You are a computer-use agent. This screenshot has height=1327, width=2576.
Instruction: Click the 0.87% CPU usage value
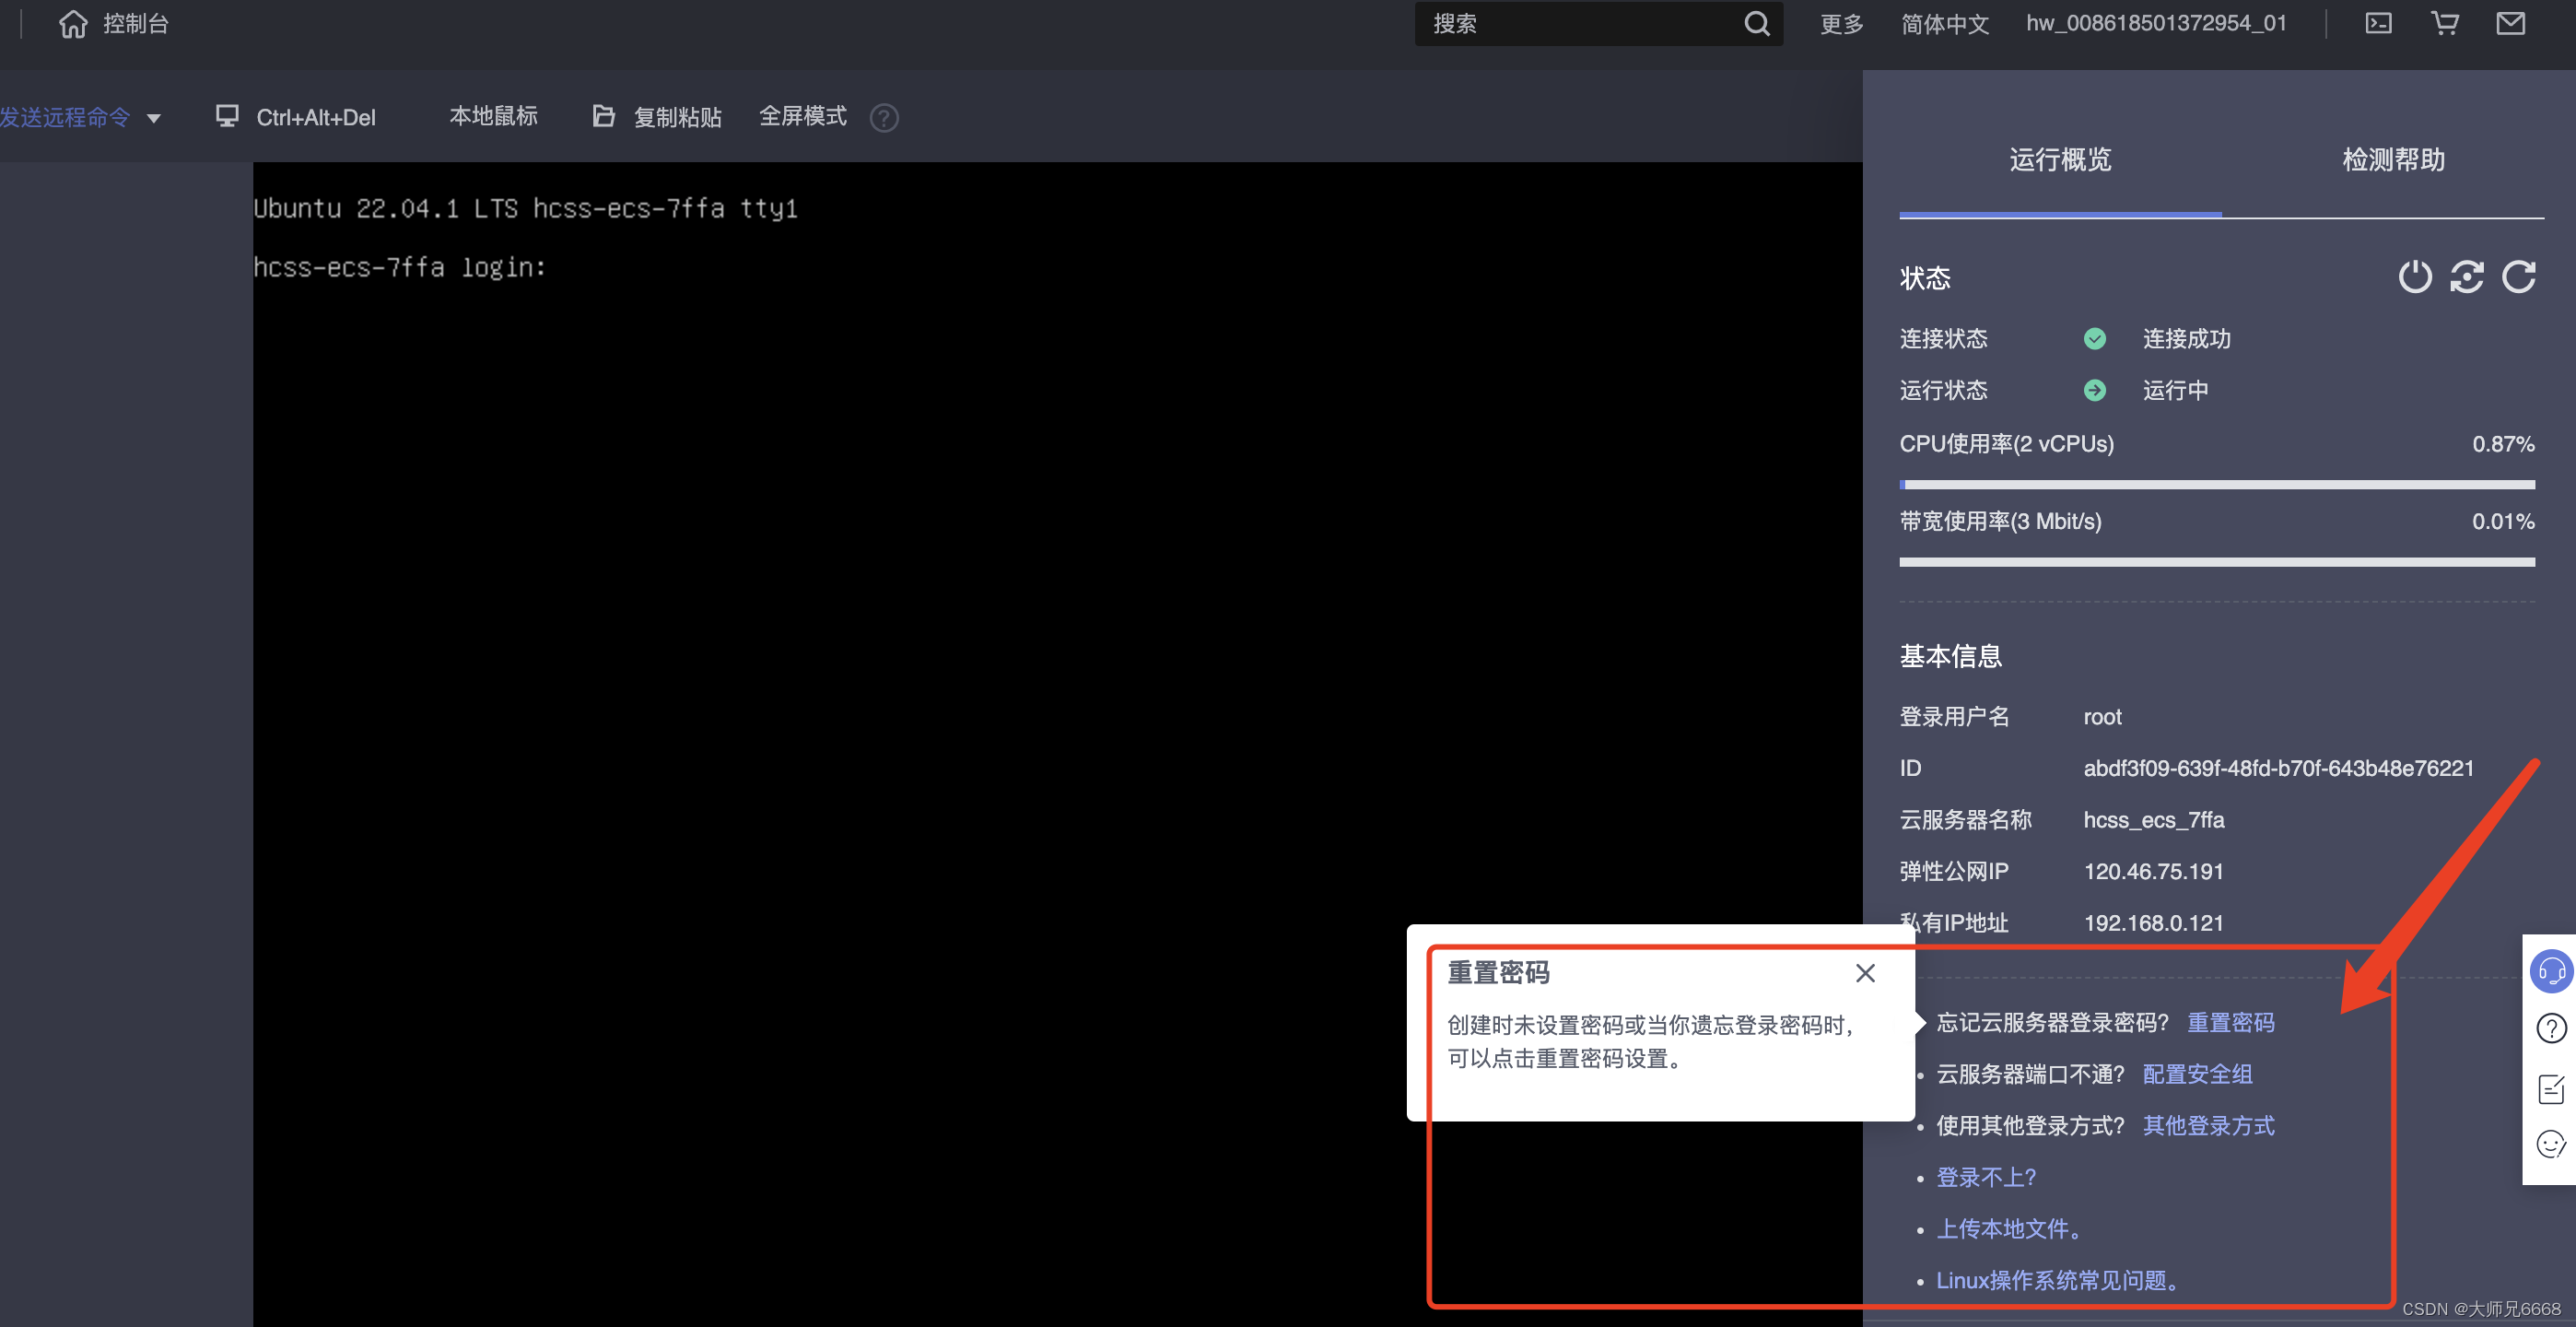click(2503, 444)
